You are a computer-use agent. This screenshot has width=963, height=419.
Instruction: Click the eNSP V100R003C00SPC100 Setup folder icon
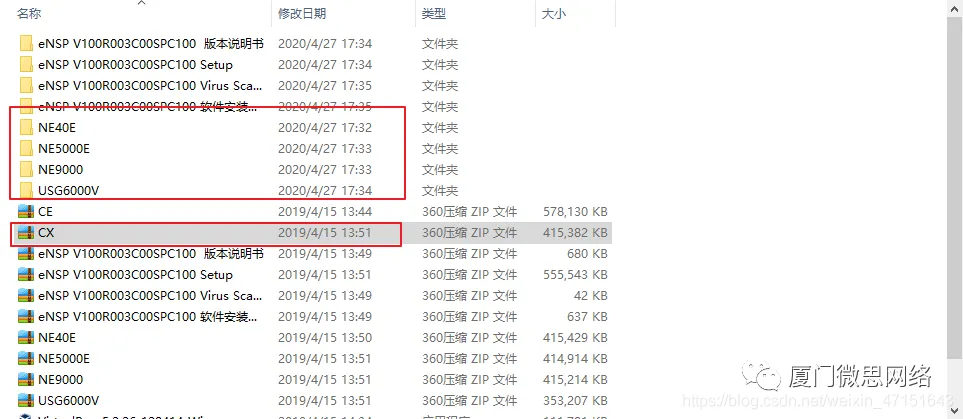[26, 65]
